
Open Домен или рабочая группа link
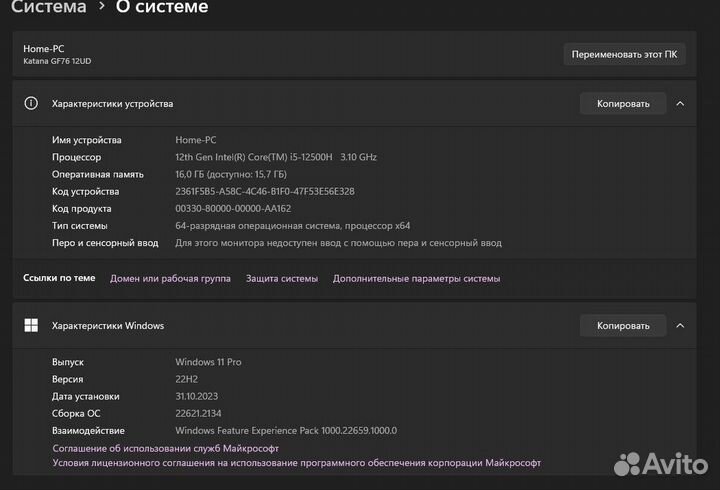(x=170, y=278)
